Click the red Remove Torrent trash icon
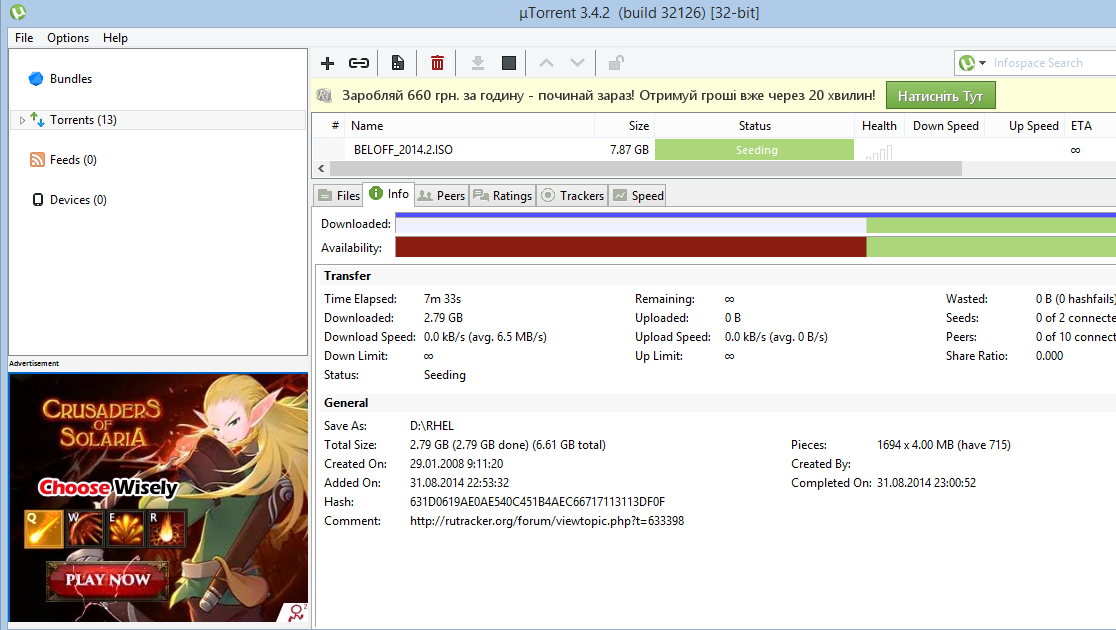 pyautogui.click(x=437, y=63)
